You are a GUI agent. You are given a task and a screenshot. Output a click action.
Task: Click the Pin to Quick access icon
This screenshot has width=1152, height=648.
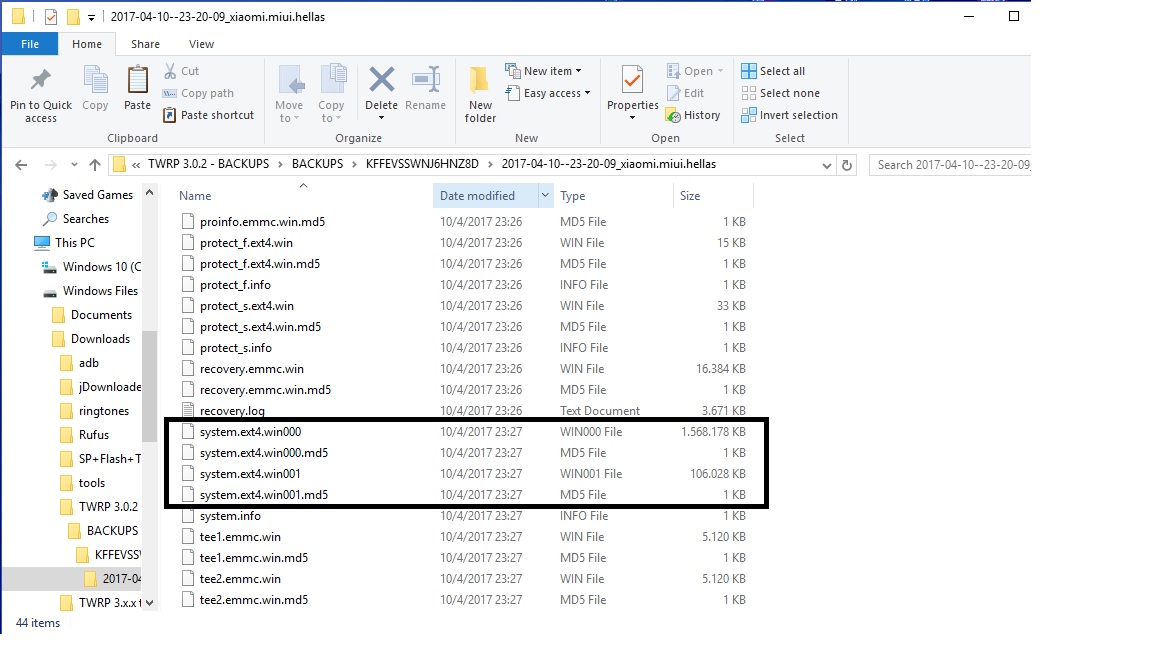[x=40, y=82]
